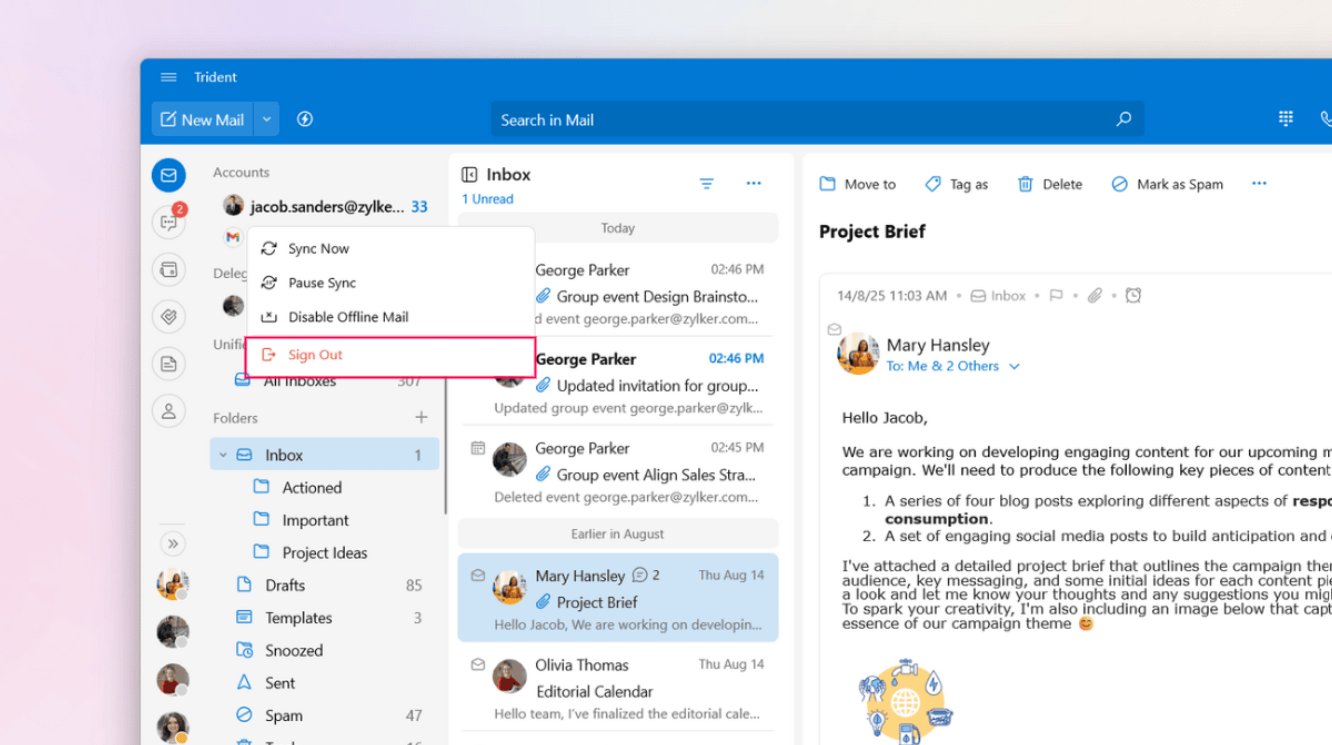1332x745 pixels.
Task: Collapse the Inbox folder tree chevron
Action: coord(223,454)
